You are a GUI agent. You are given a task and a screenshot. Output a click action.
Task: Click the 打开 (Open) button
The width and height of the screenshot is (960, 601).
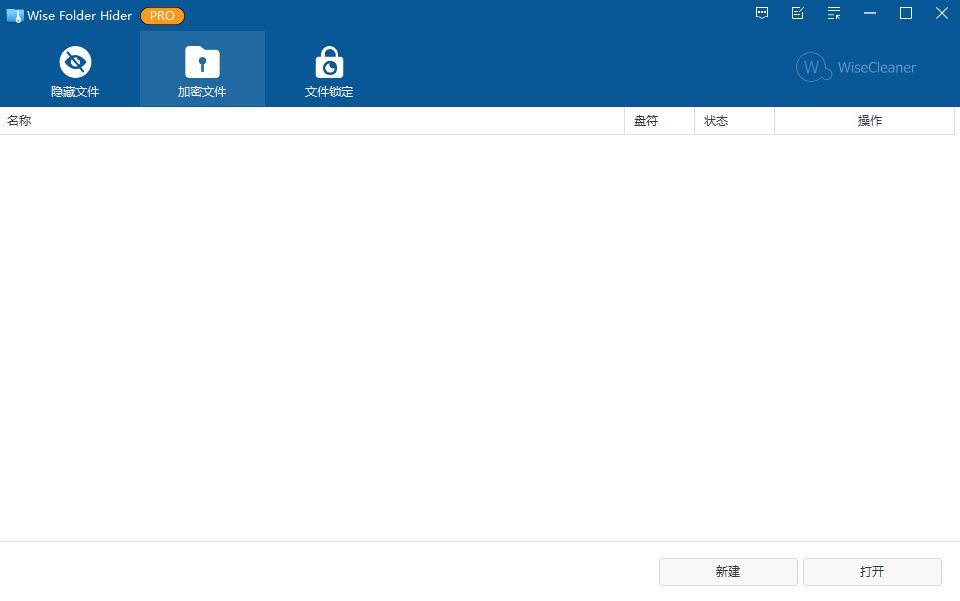click(x=872, y=572)
